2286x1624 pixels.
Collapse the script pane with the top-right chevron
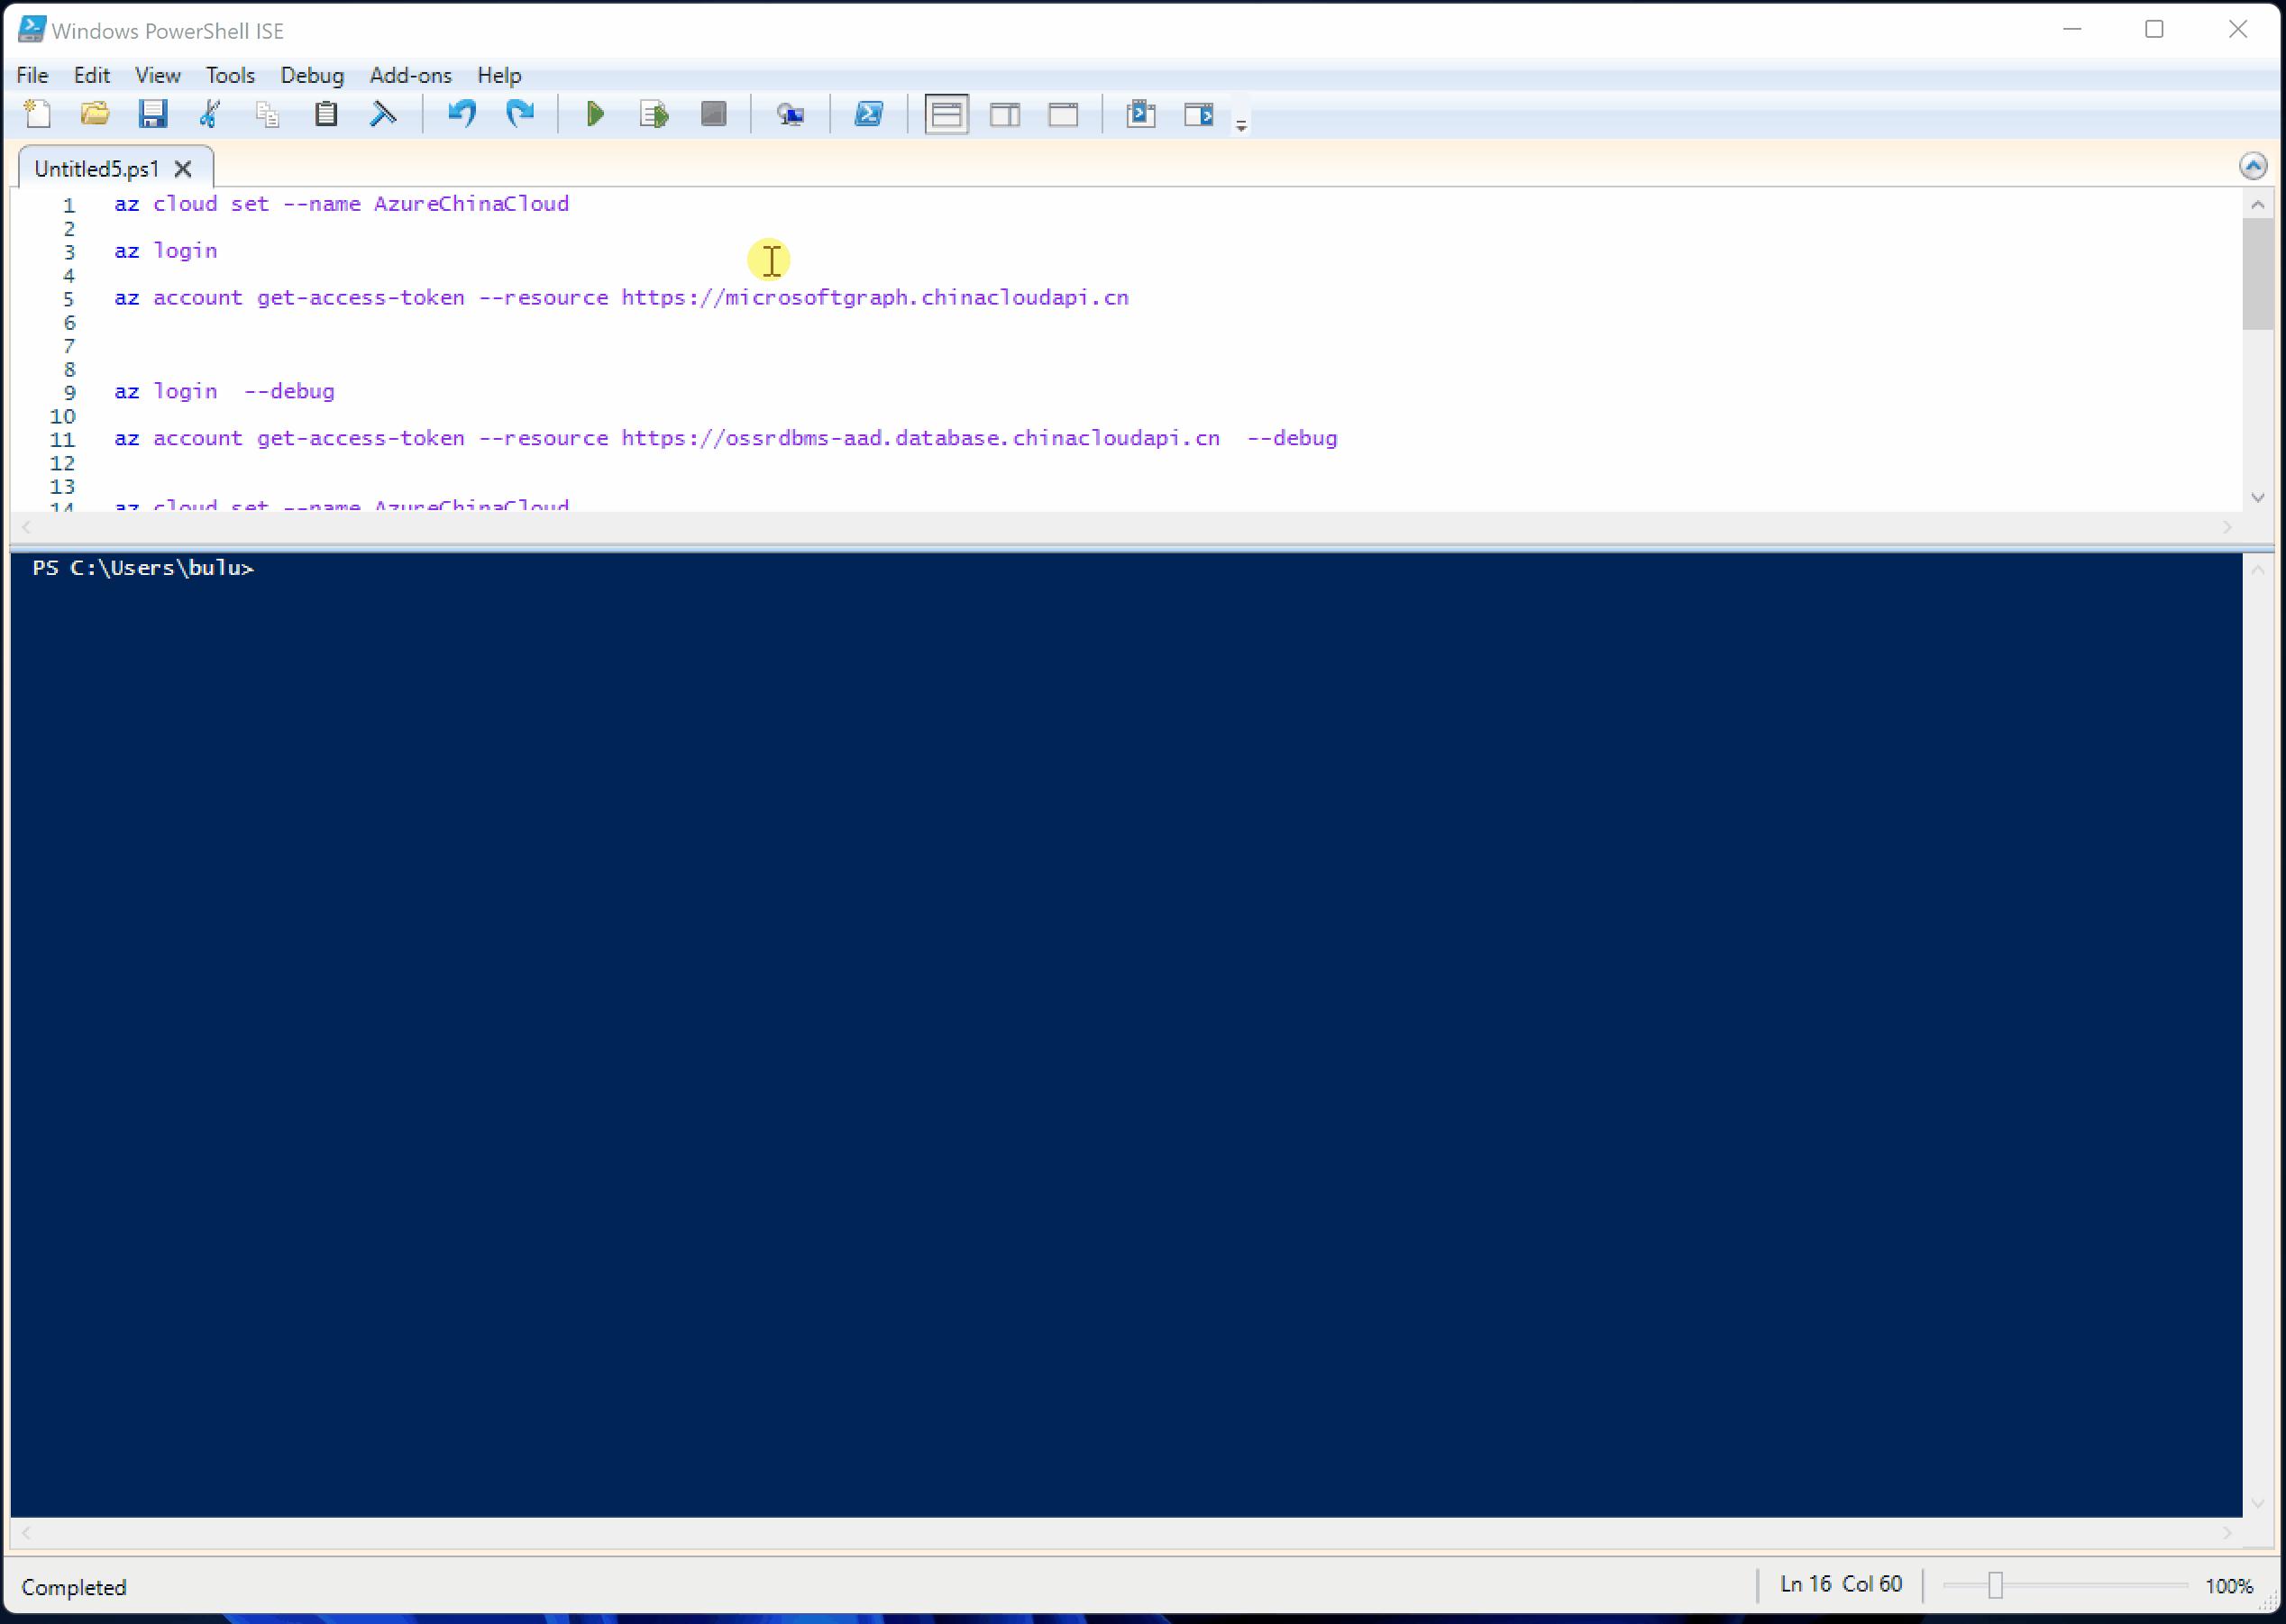[x=2253, y=166]
